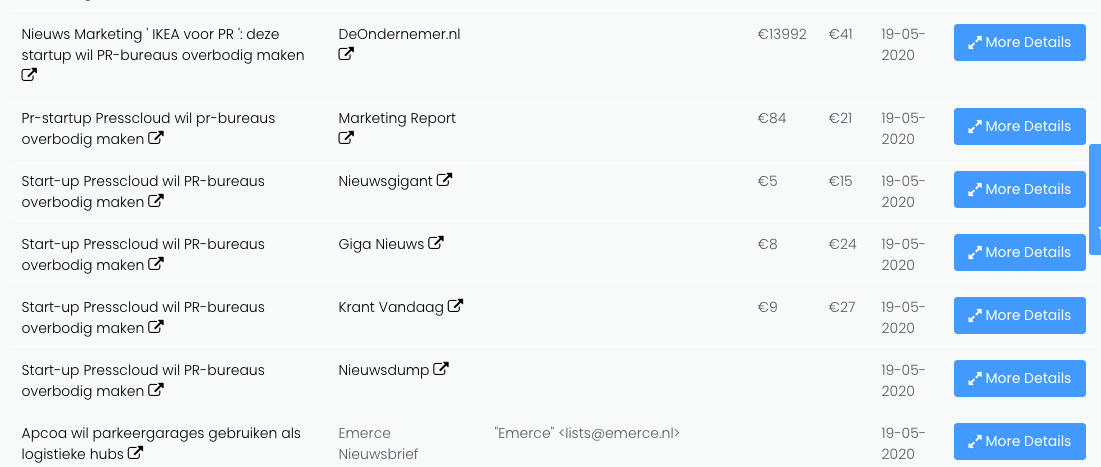
Task: Click the blue side tab at right edge
Action: tap(1095, 199)
